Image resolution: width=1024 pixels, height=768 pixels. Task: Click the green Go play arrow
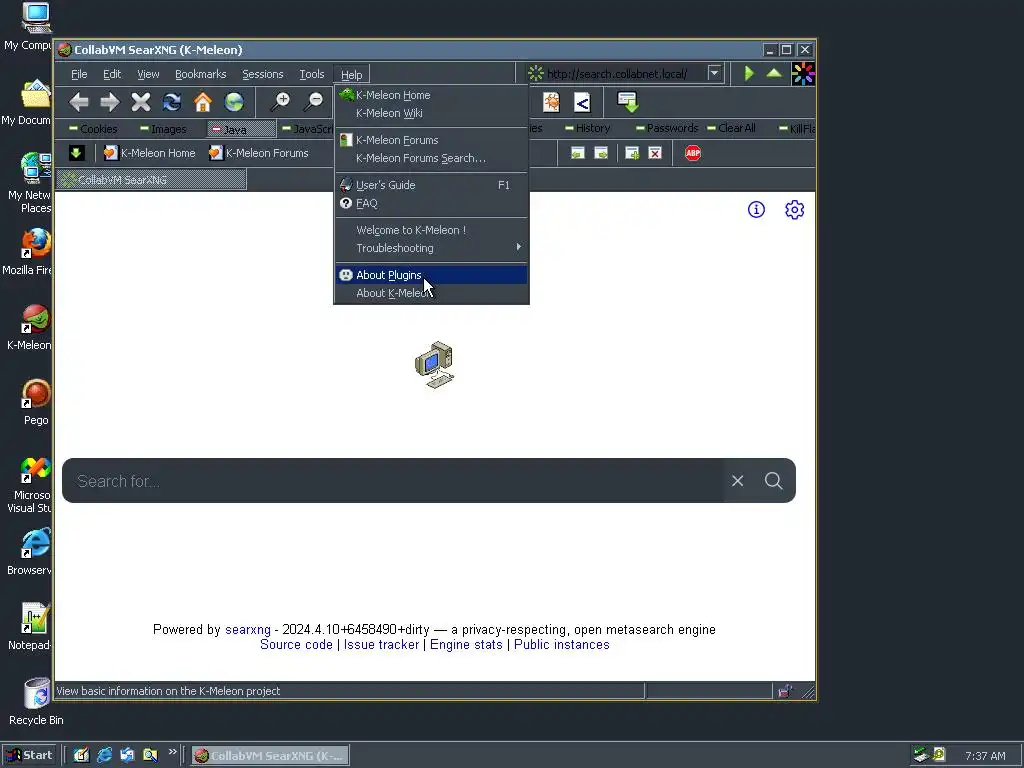pos(749,73)
